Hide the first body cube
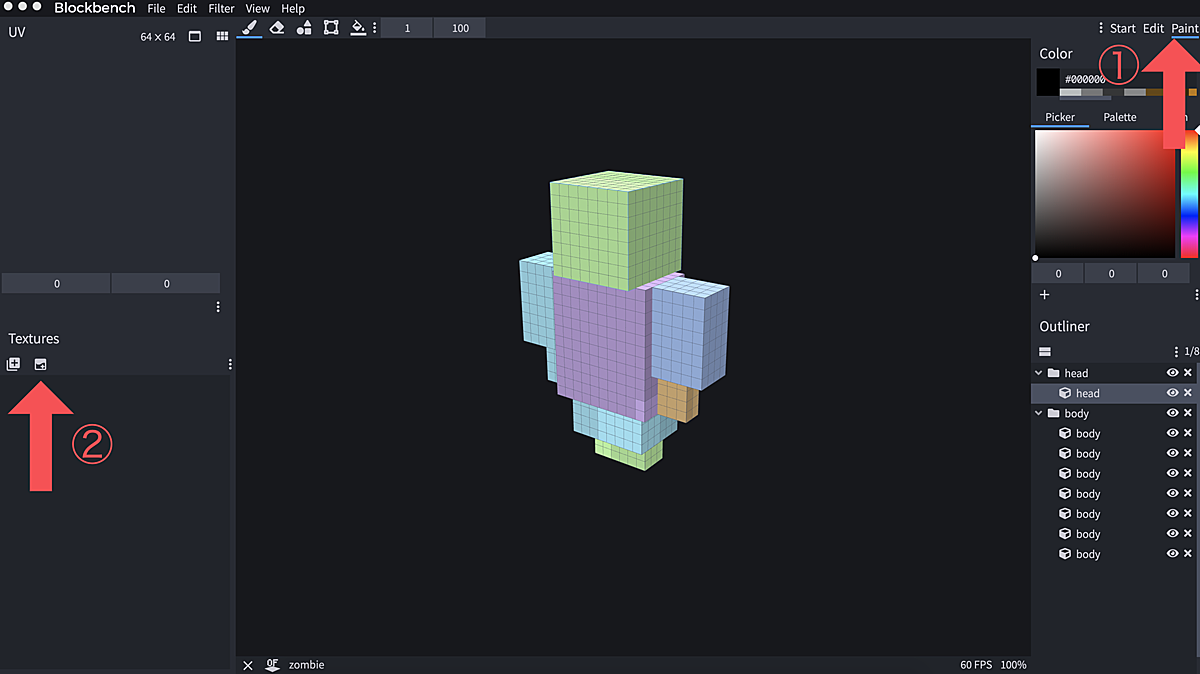 [1172, 433]
